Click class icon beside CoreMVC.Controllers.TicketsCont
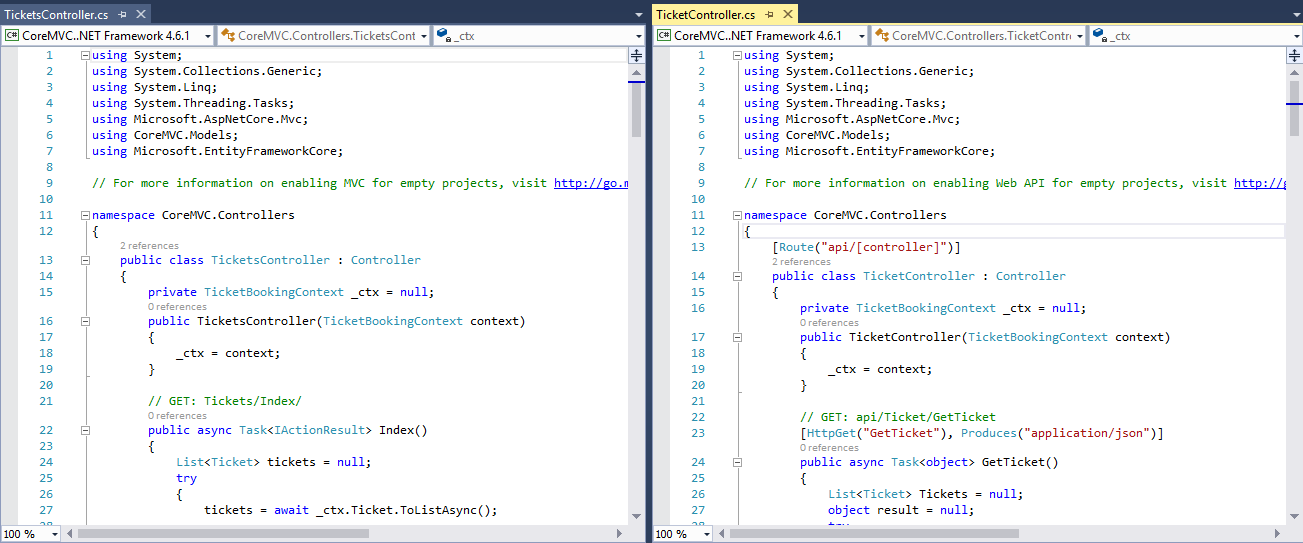1303x543 pixels. point(228,35)
